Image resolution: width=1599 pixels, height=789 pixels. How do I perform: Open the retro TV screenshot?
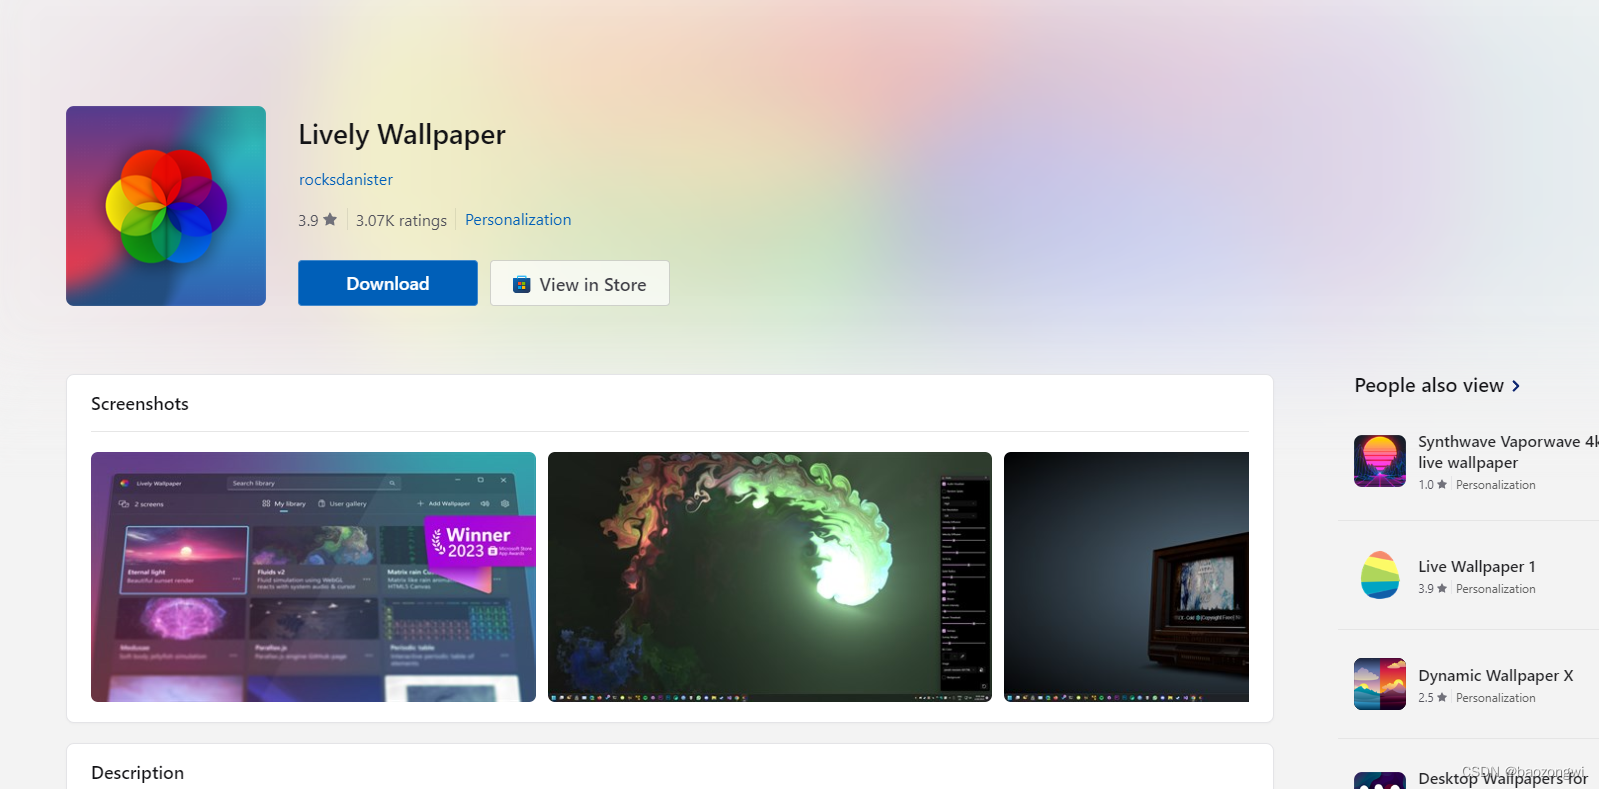tap(1126, 577)
